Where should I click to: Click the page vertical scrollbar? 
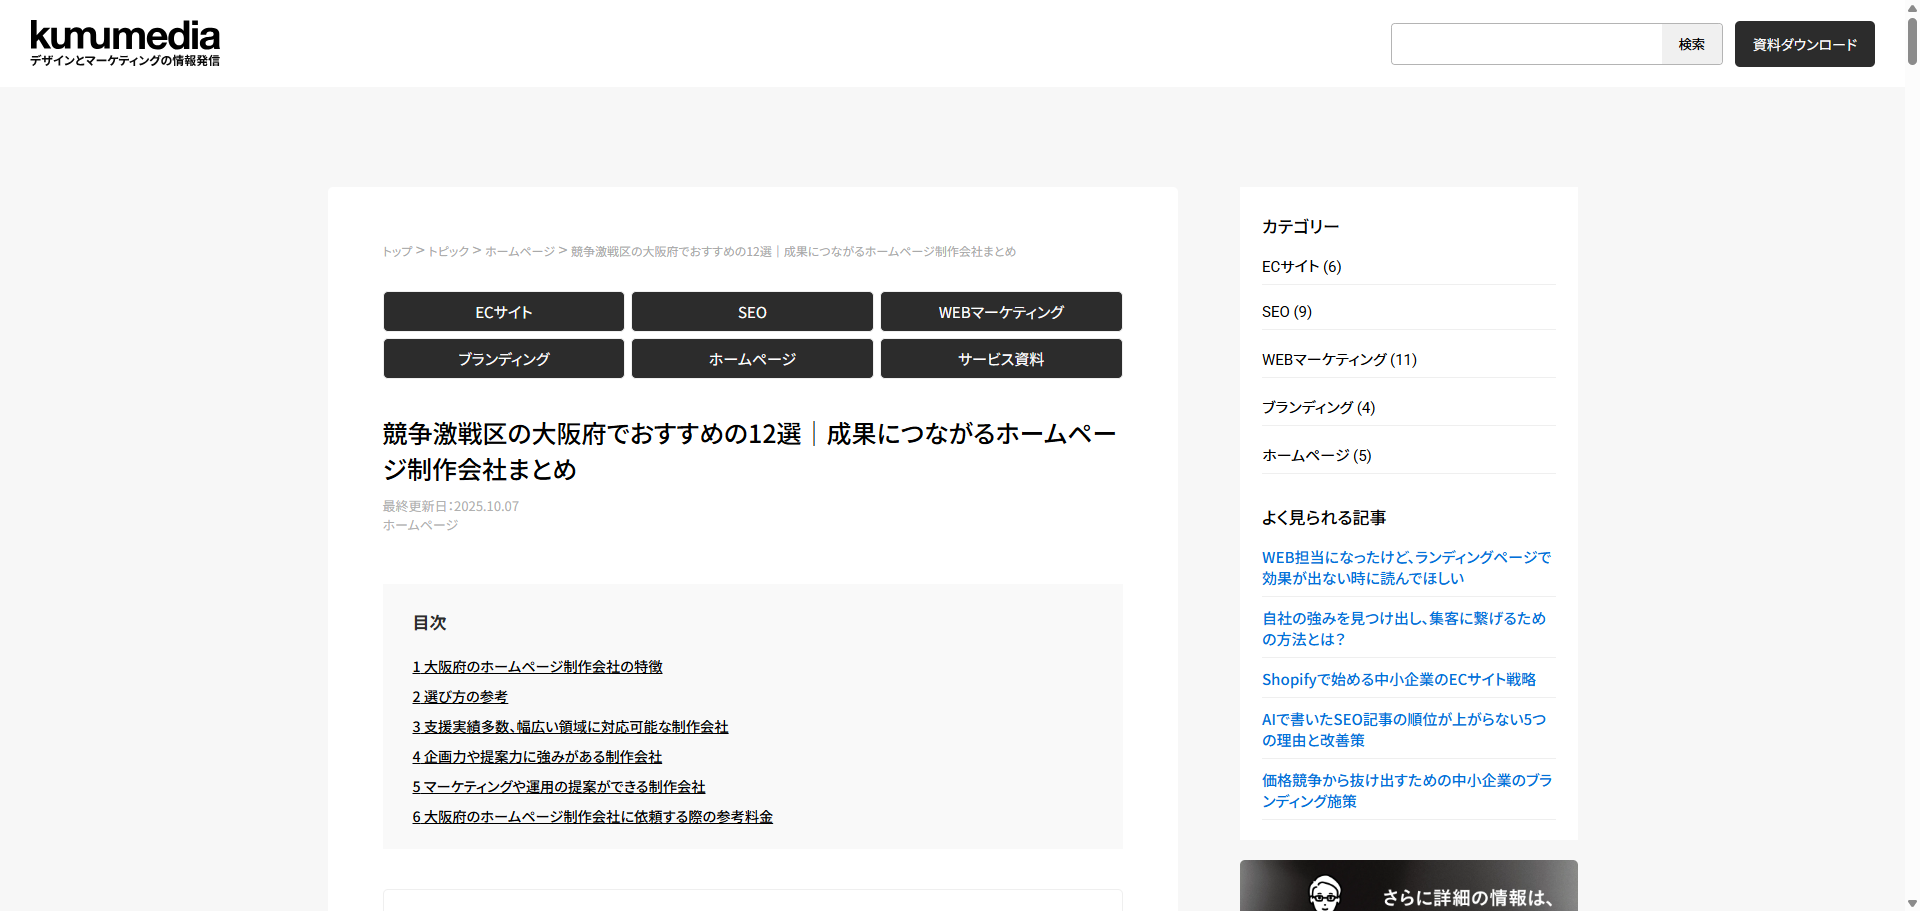coord(1912,40)
